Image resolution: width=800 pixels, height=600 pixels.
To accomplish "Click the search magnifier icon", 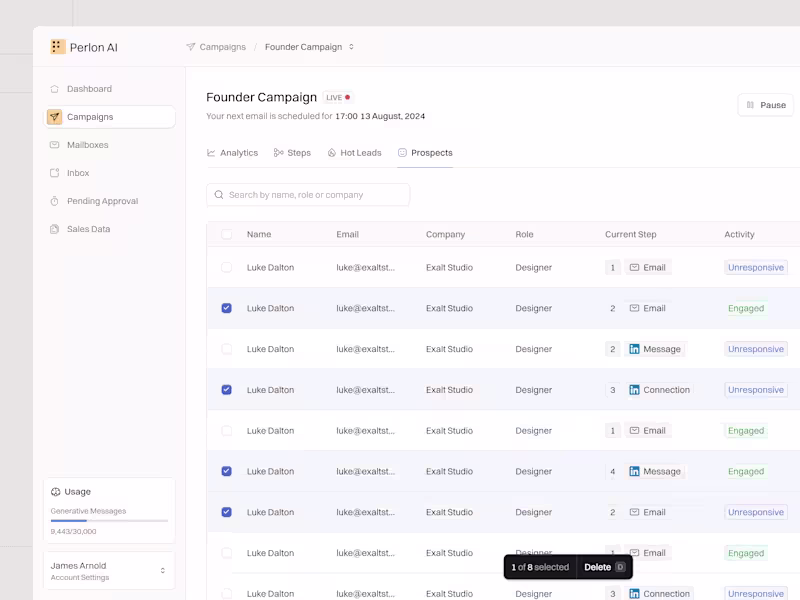I will [219, 195].
